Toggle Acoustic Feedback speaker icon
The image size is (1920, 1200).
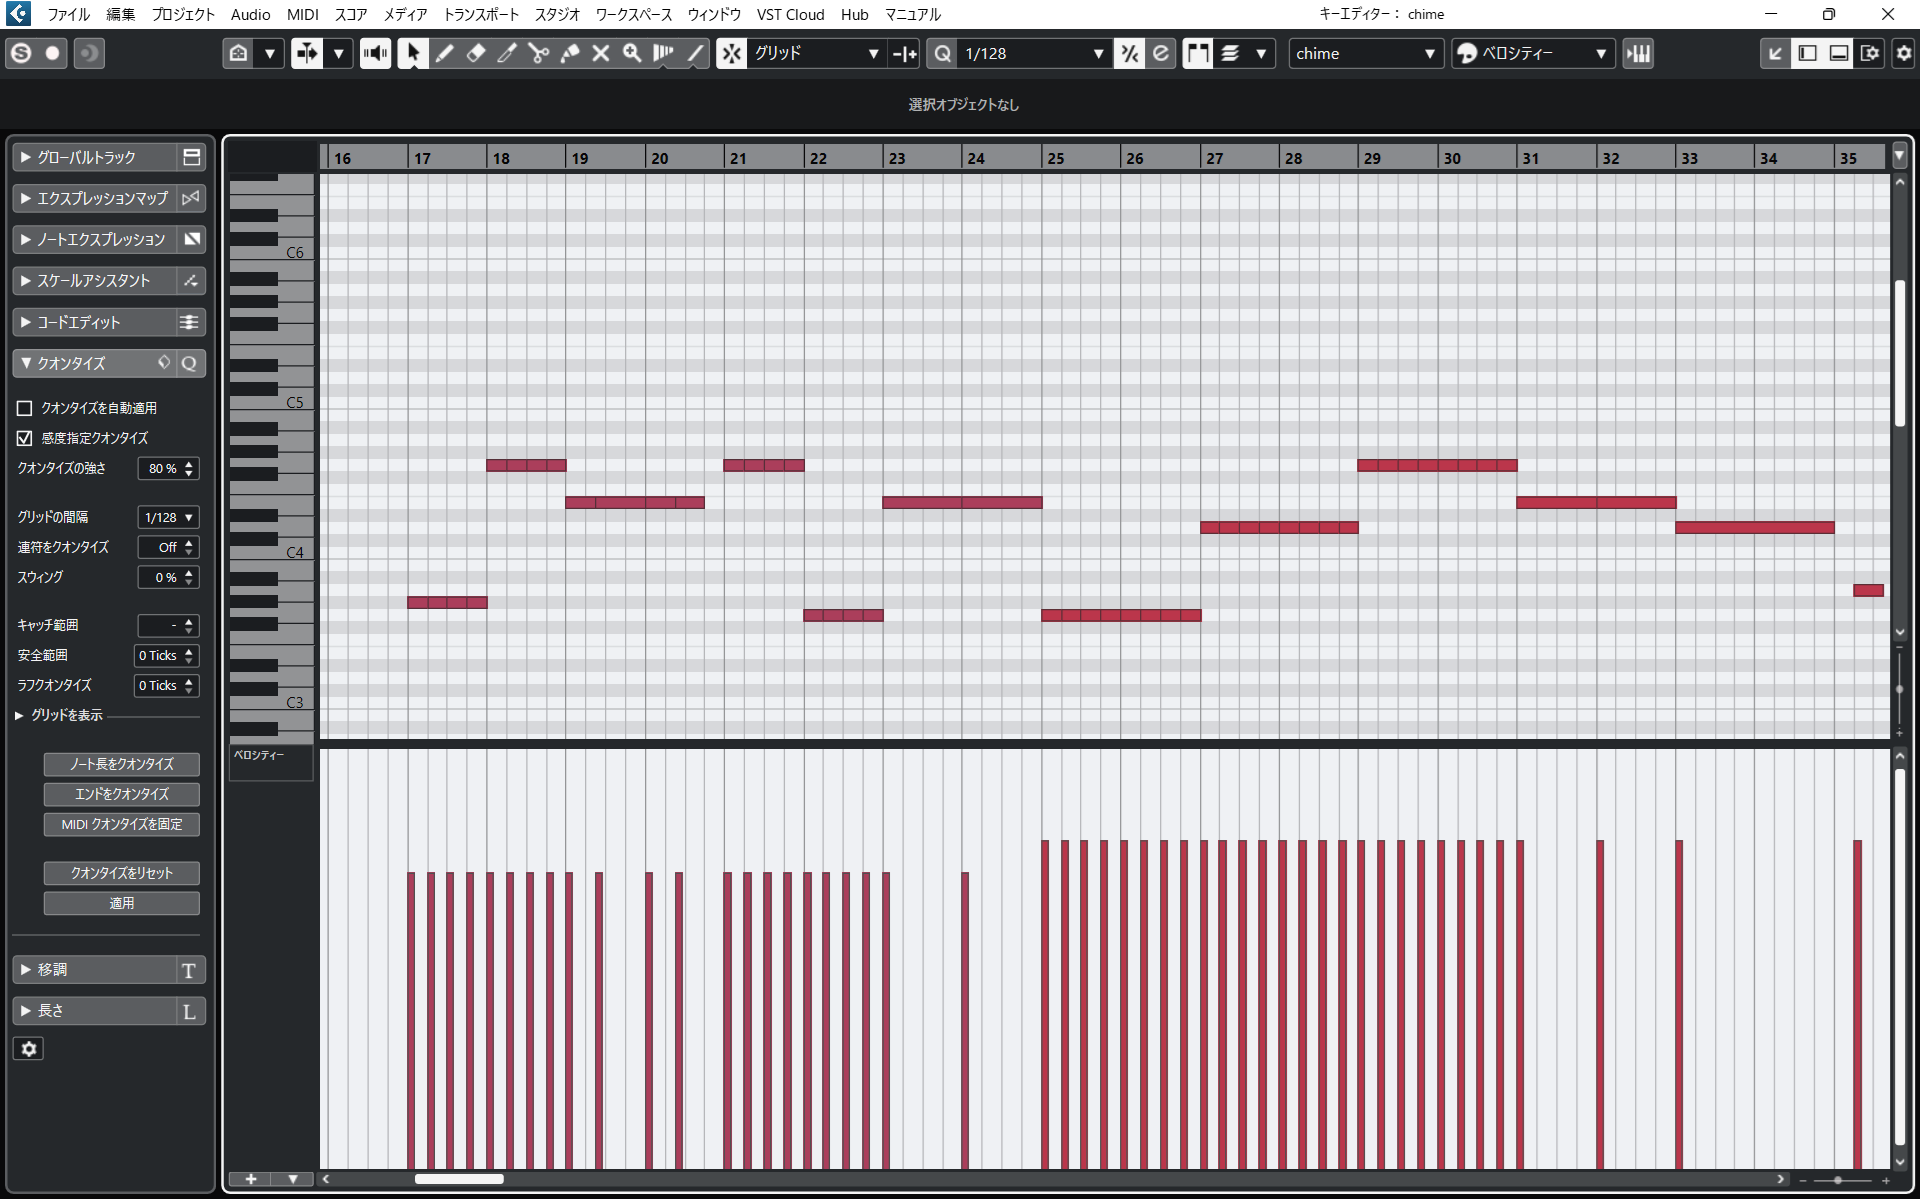click(375, 53)
